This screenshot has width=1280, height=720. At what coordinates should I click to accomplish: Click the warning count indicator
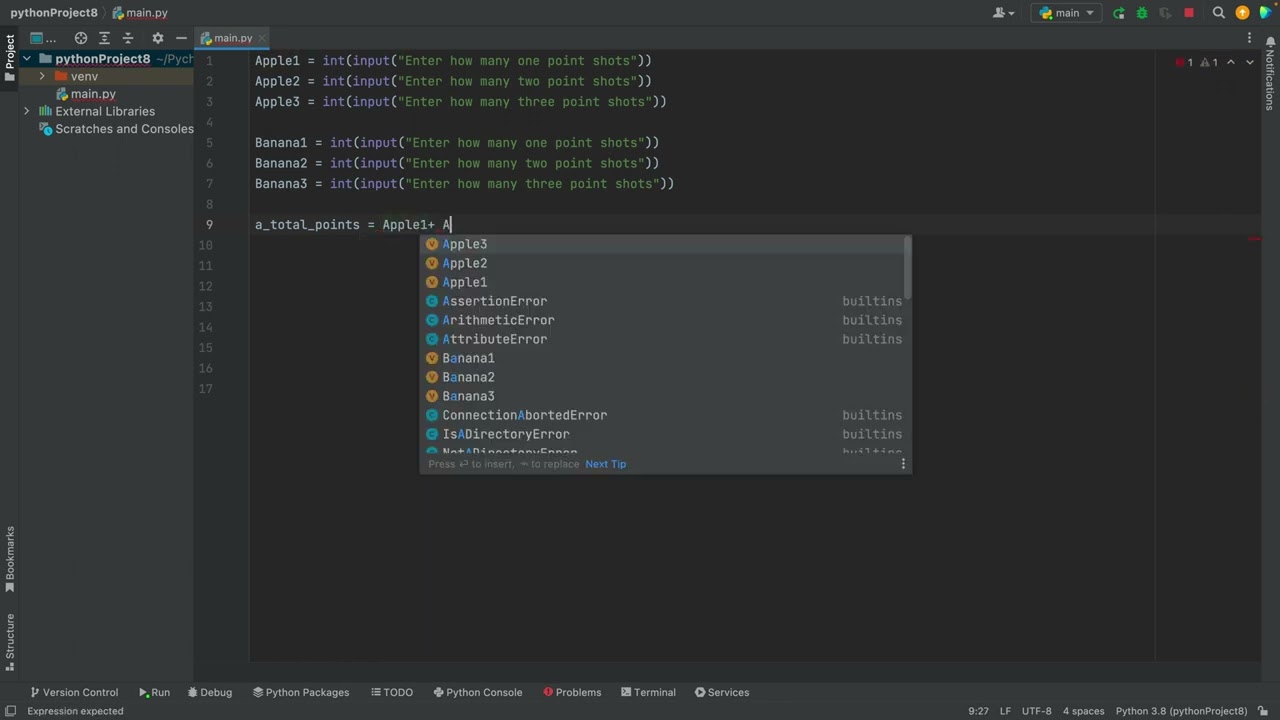[1209, 62]
